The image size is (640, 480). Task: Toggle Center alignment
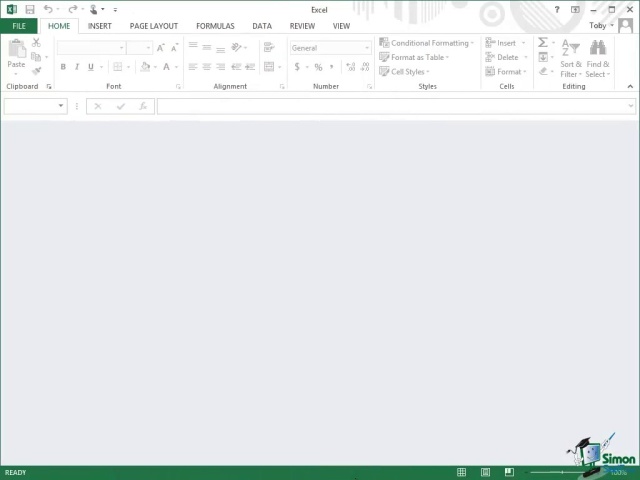(x=207, y=67)
